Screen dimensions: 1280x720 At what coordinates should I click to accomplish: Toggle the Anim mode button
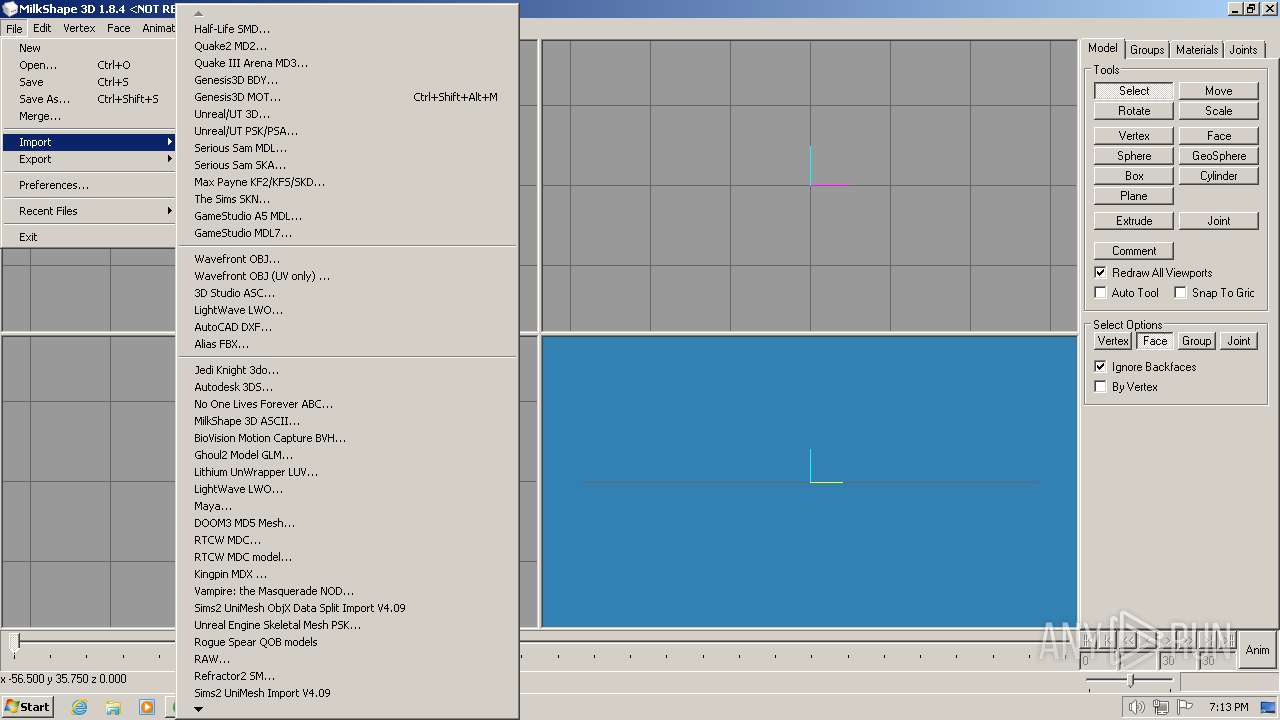click(x=1257, y=650)
